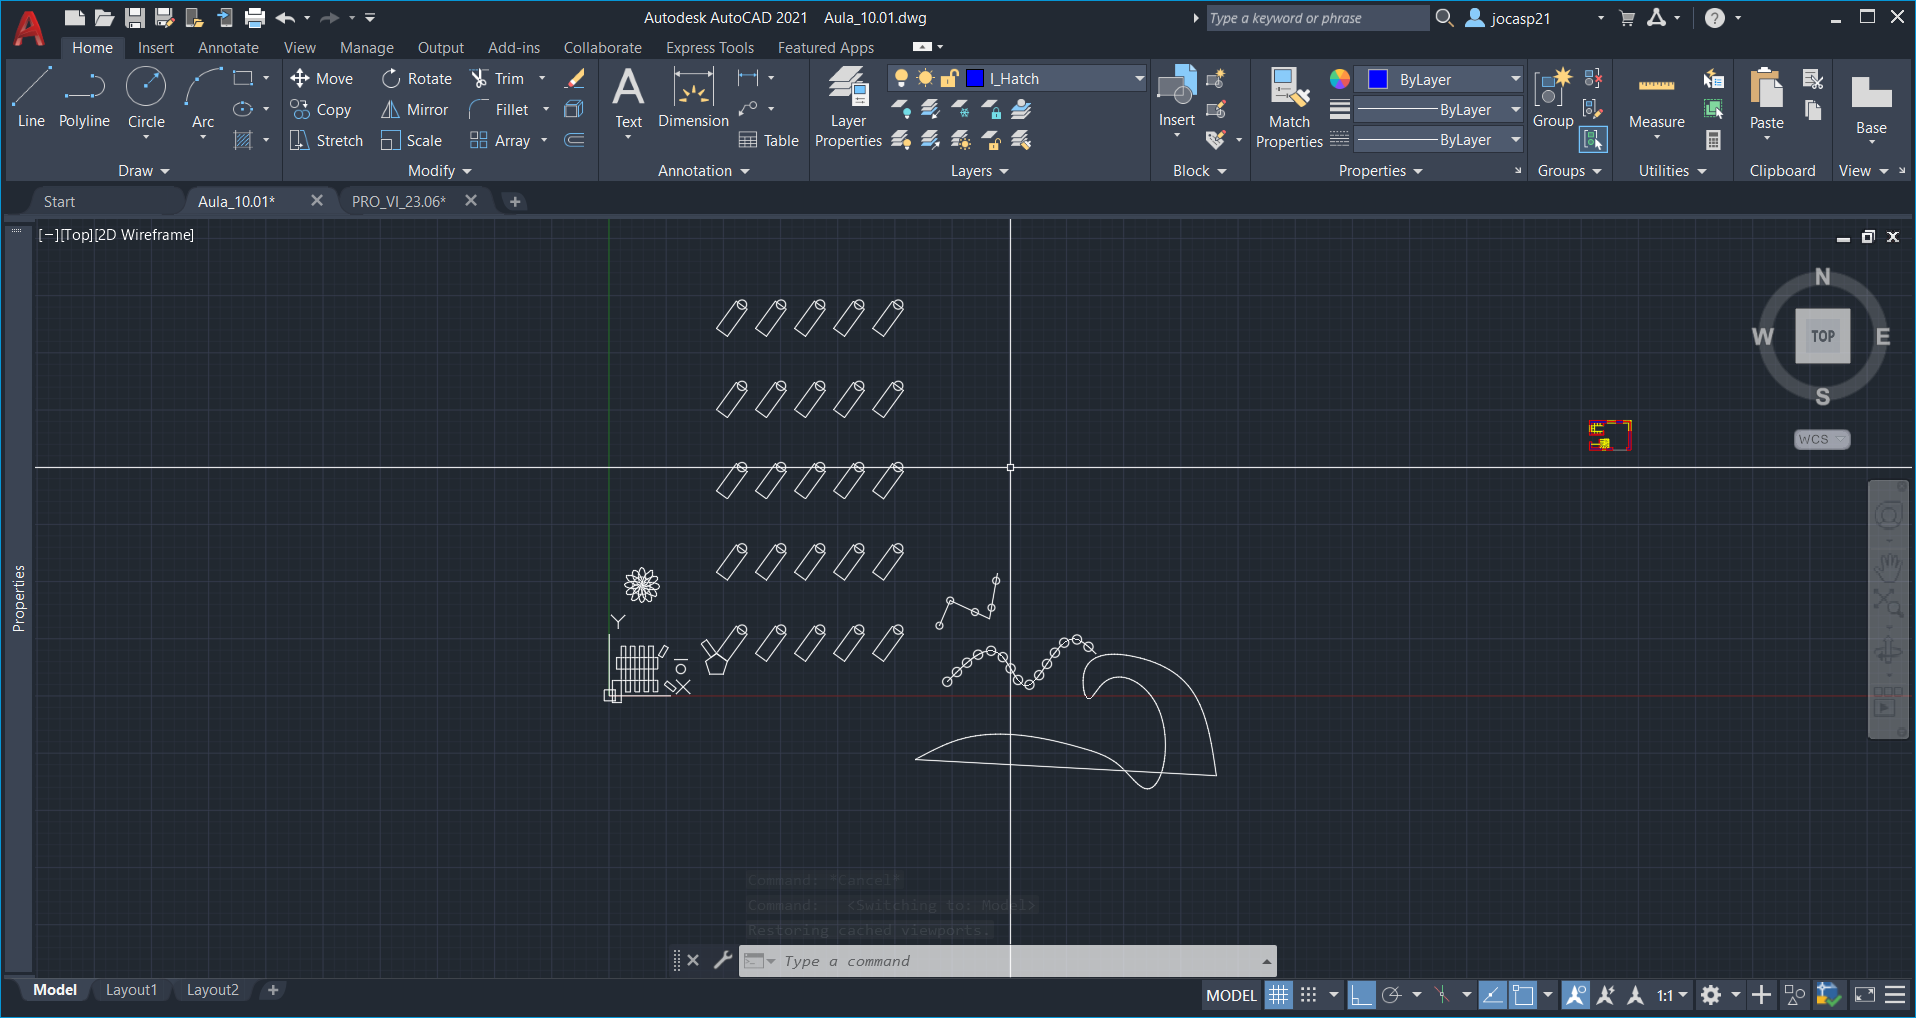Click the viewport controls [-] label
1916x1018 pixels.
coord(48,234)
